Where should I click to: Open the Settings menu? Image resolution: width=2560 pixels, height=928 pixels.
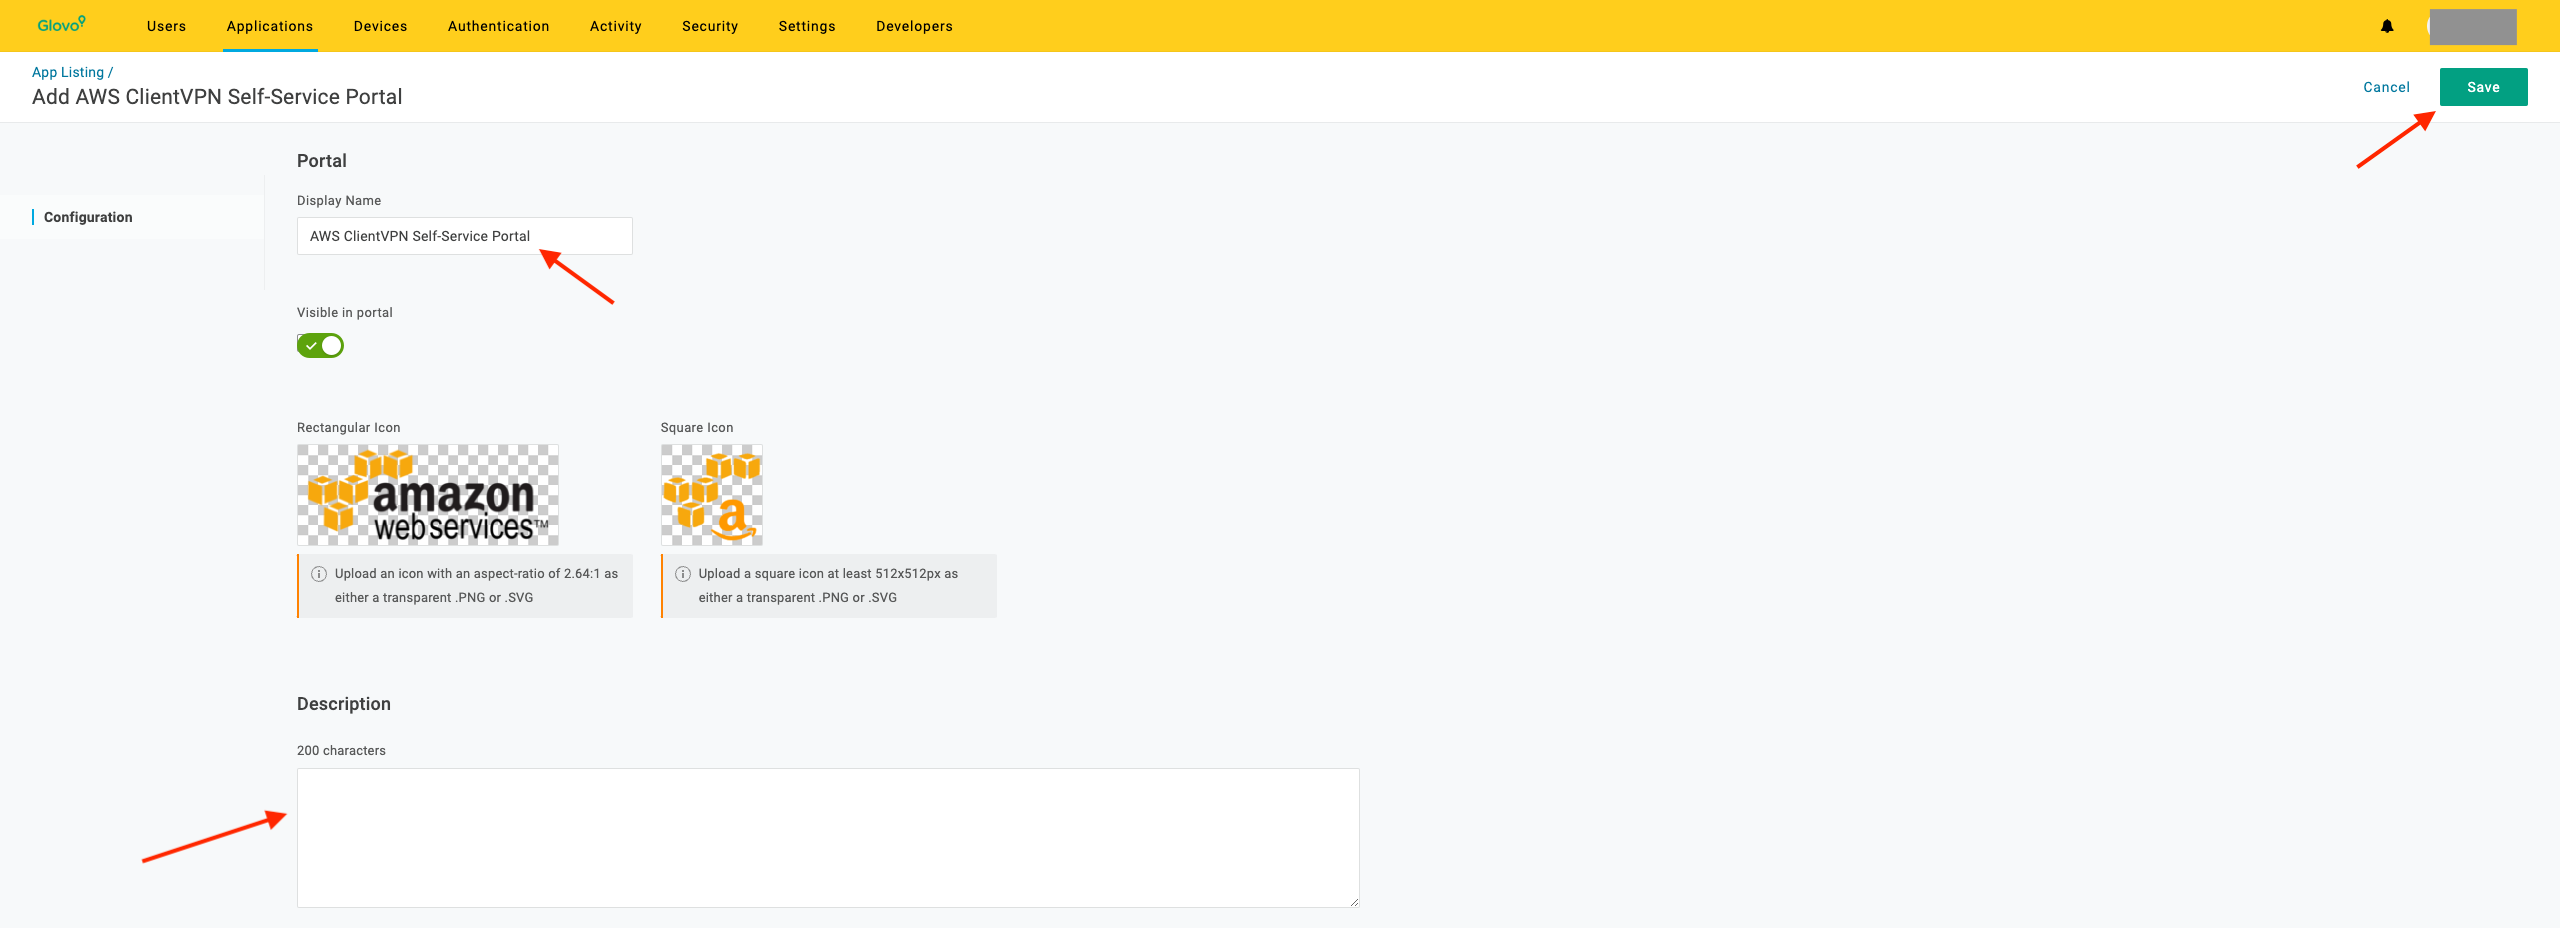(x=807, y=26)
